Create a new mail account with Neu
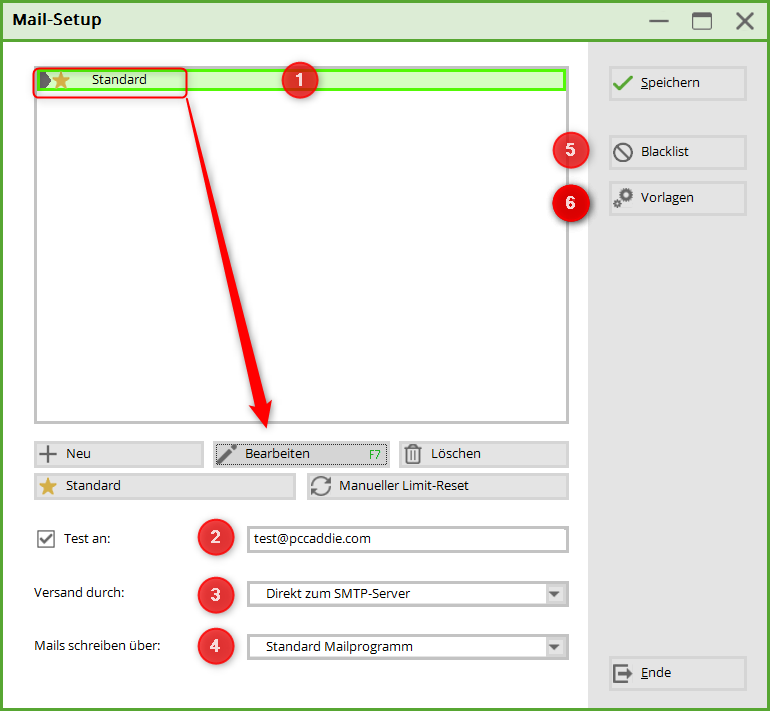Screen dimensions: 770x711 pos(119,454)
